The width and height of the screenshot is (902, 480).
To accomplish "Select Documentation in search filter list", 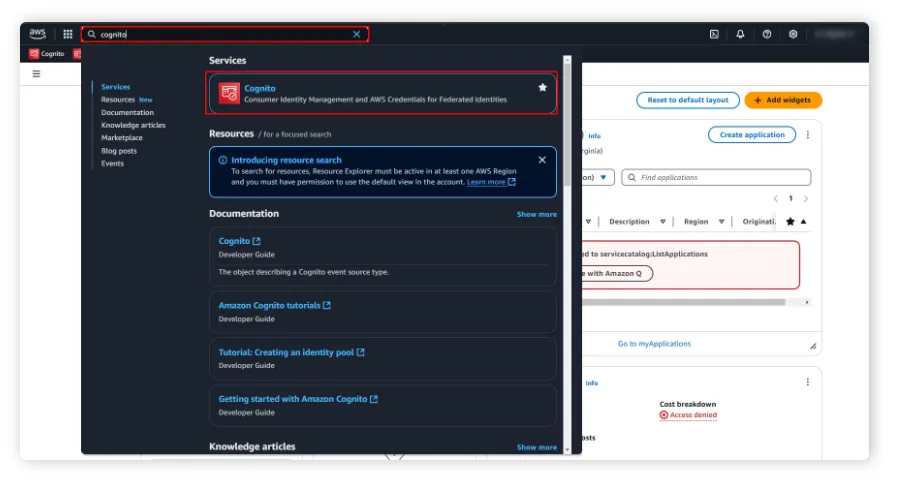I will [127, 112].
